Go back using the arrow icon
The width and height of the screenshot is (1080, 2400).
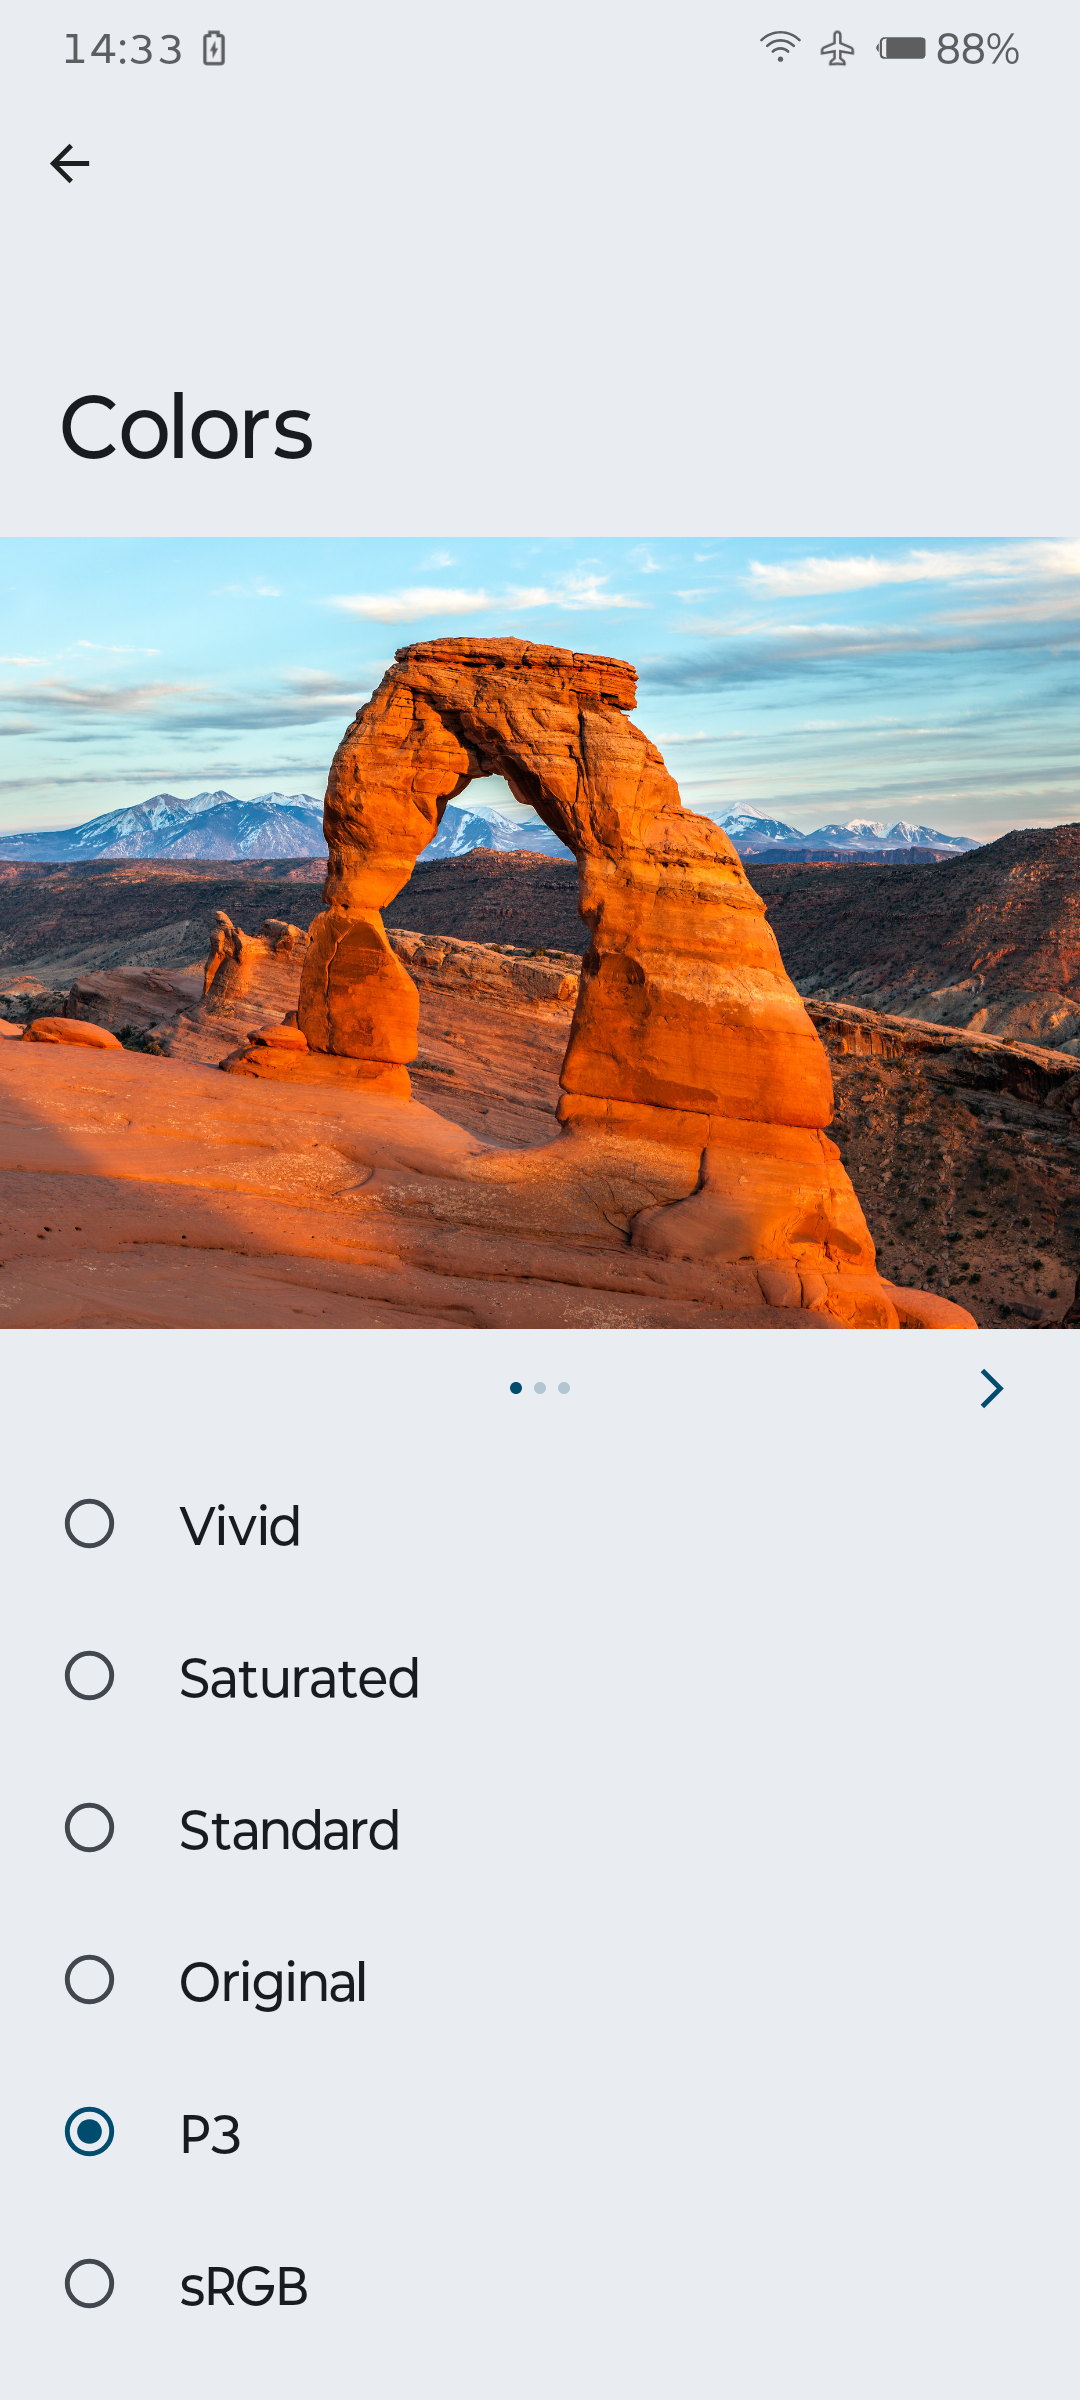coord(70,163)
